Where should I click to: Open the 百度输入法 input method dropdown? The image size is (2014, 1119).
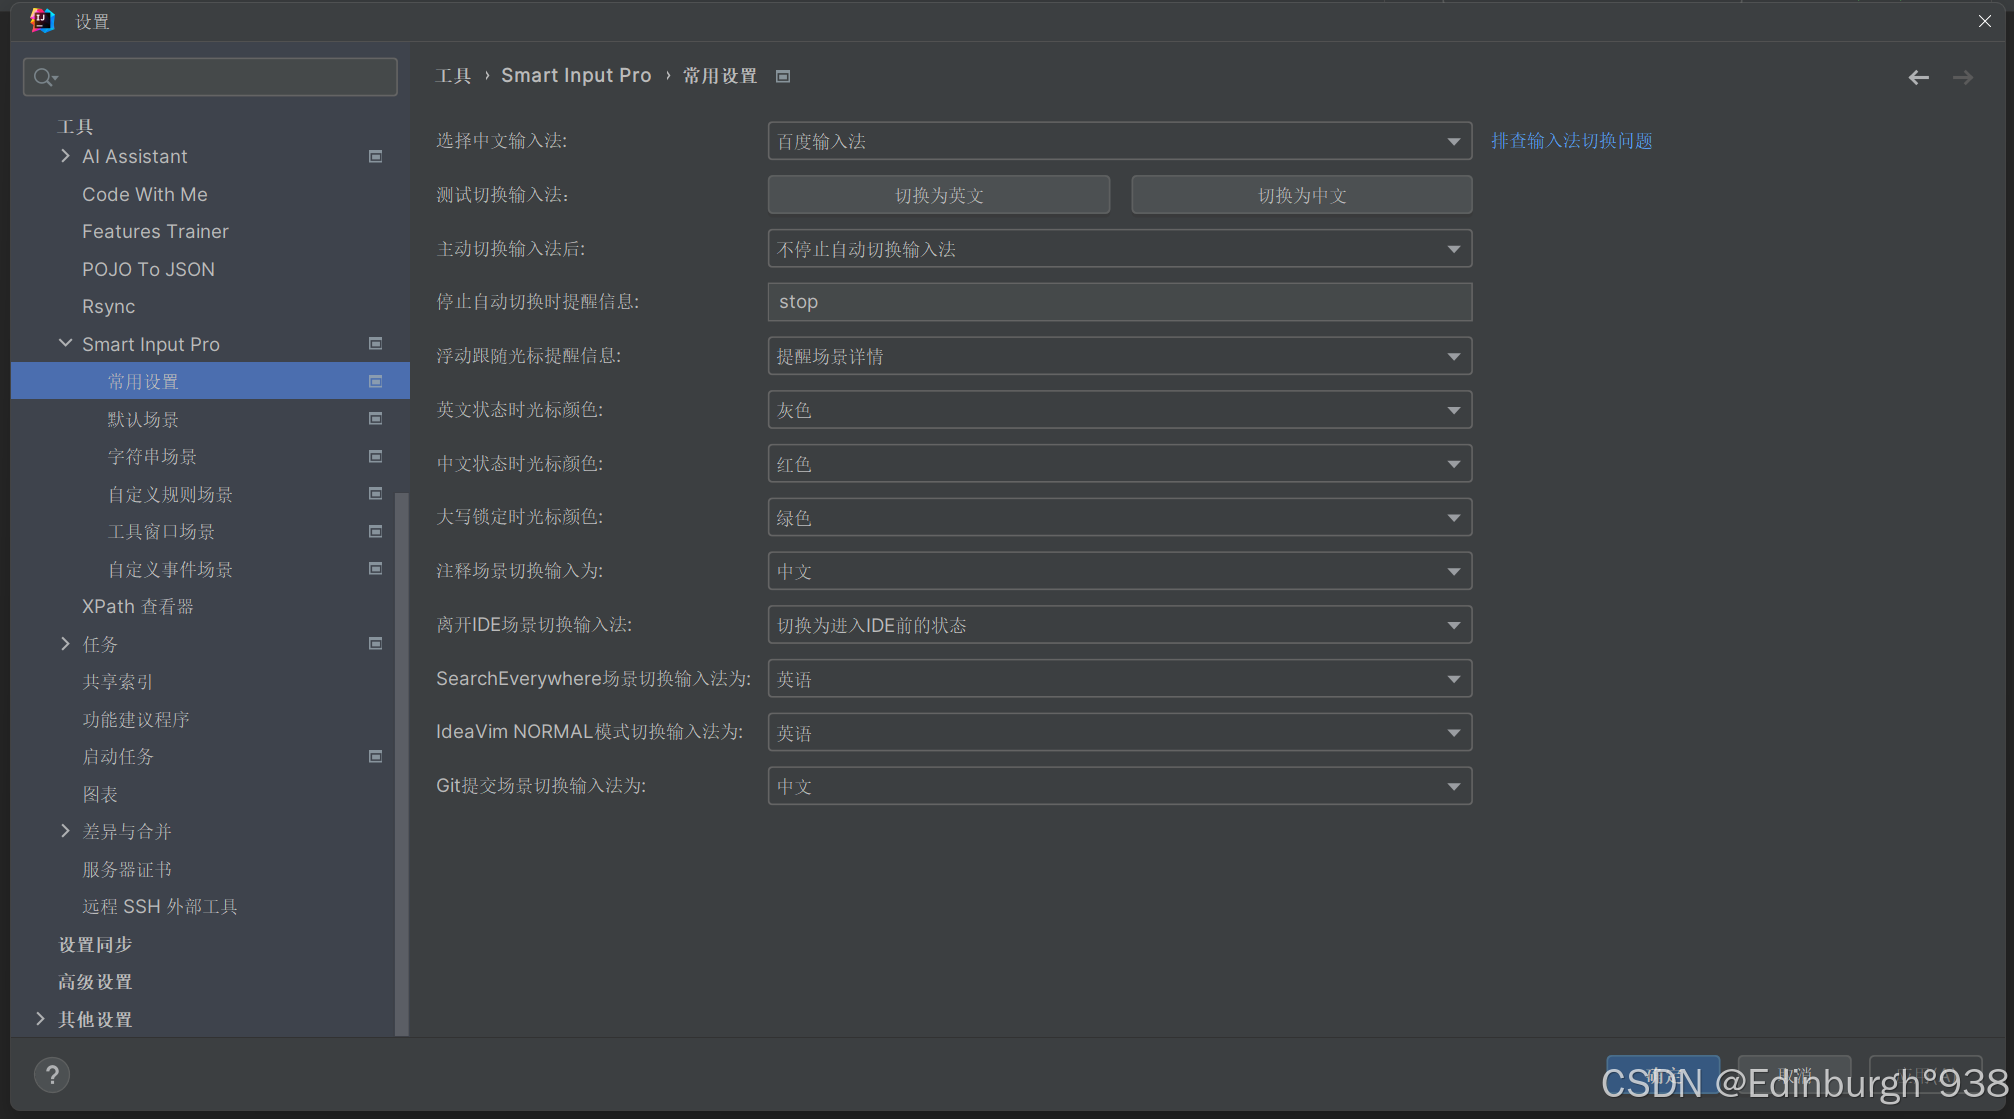point(1455,141)
